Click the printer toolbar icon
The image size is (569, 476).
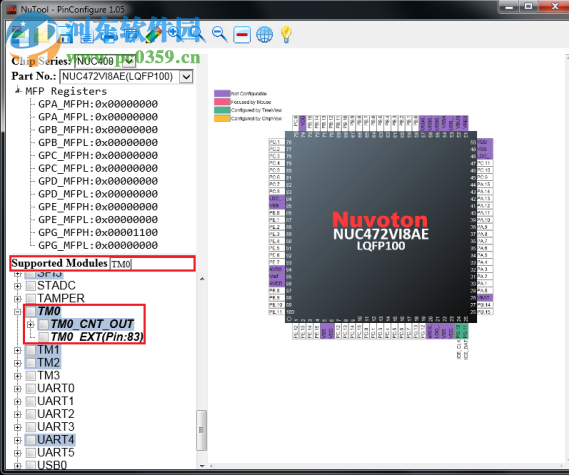(x=109, y=35)
